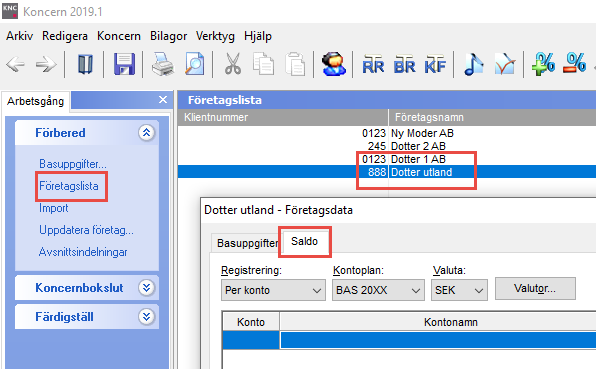Image resolution: width=596 pixels, height=369 pixels.
Task: Click the green plus percent icon
Action: pyautogui.click(x=543, y=64)
